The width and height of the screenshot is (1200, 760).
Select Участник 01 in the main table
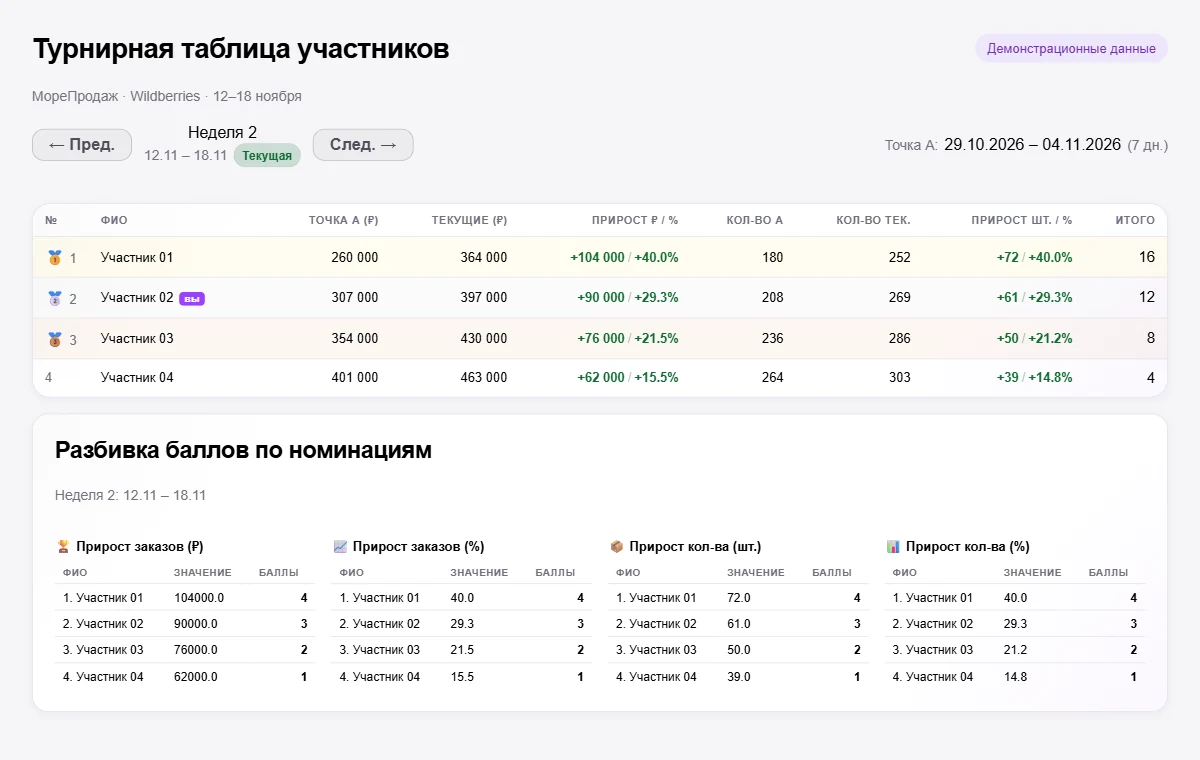click(137, 258)
